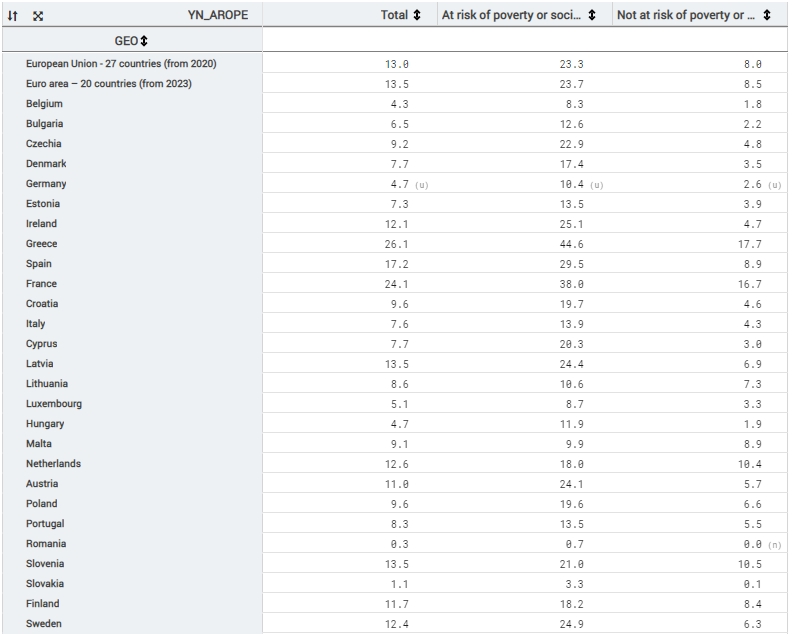Click the Denmark row label
Screen dimensions: 795x634
point(46,164)
